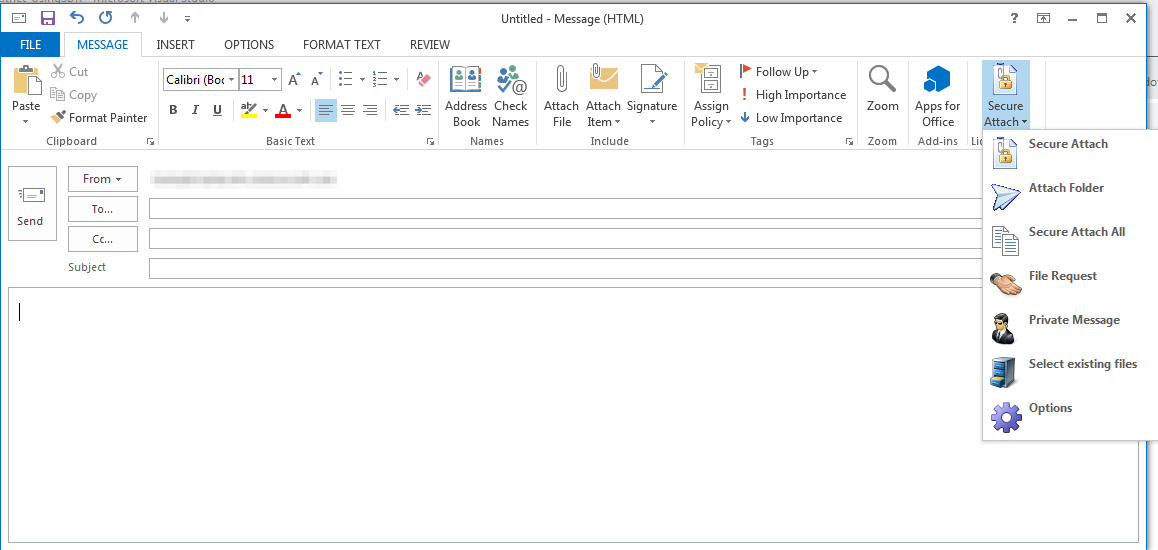The width and height of the screenshot is (1158, 550).
Task: Open the font color picker arrow
Action: [298, 110]
